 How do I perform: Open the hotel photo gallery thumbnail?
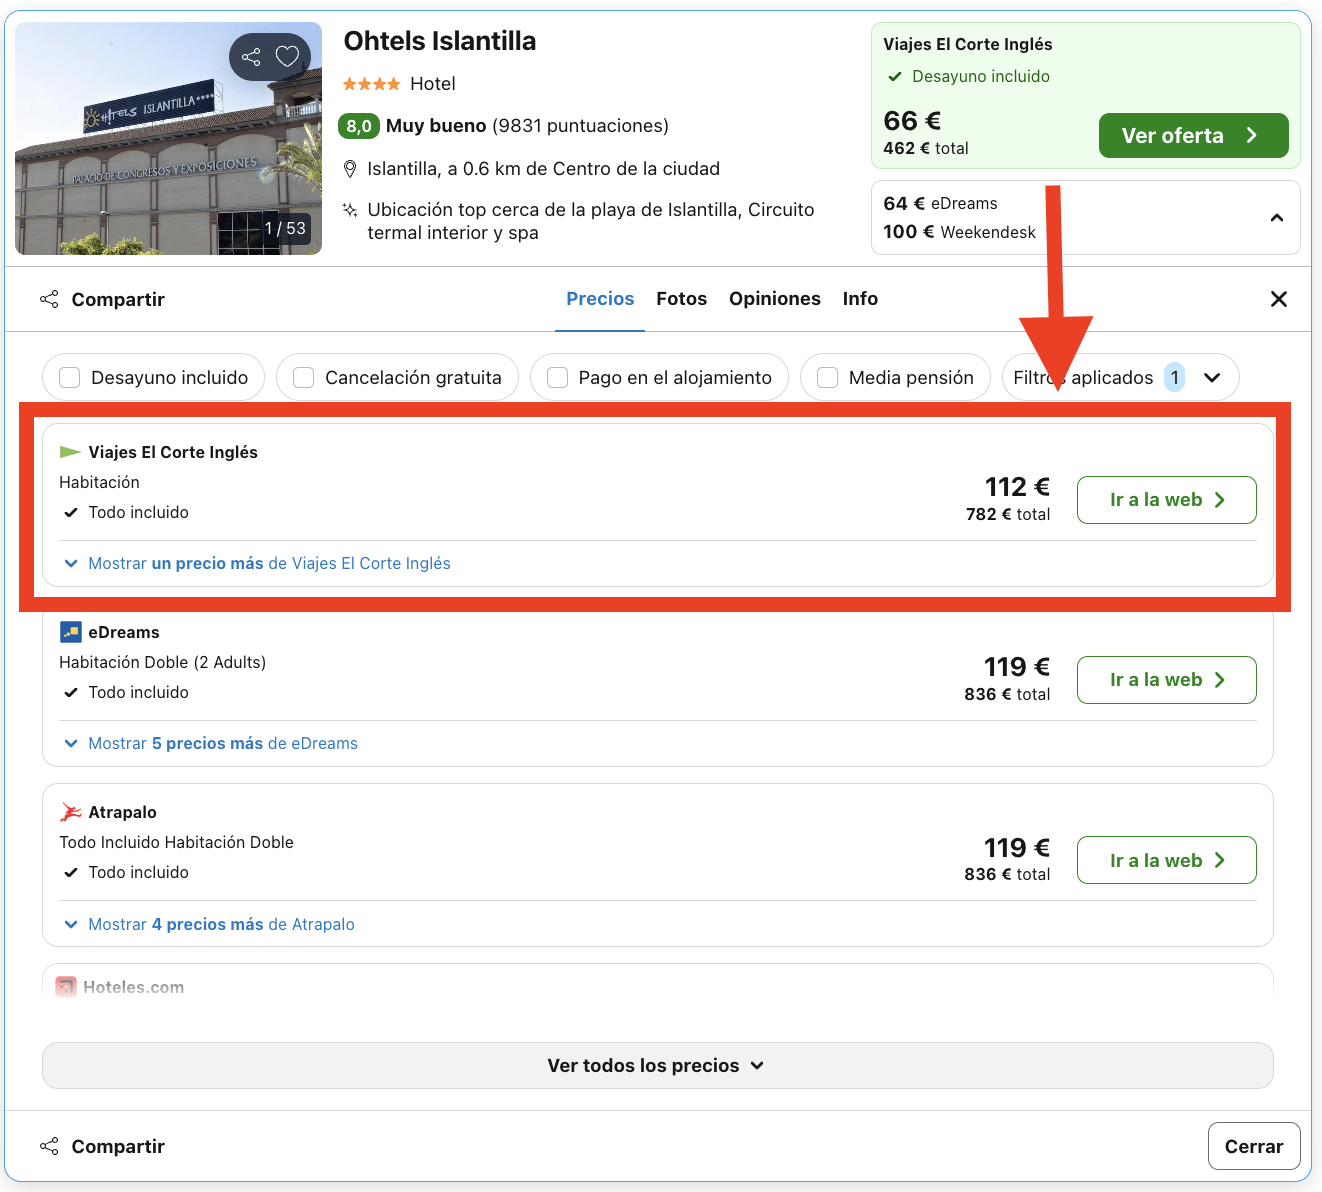[x=169, y=138]
